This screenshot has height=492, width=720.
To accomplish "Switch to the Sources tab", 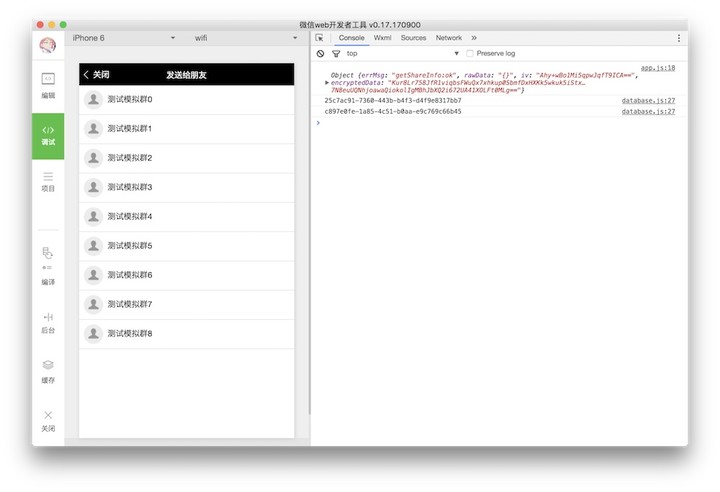I will (x=413, y=38).
